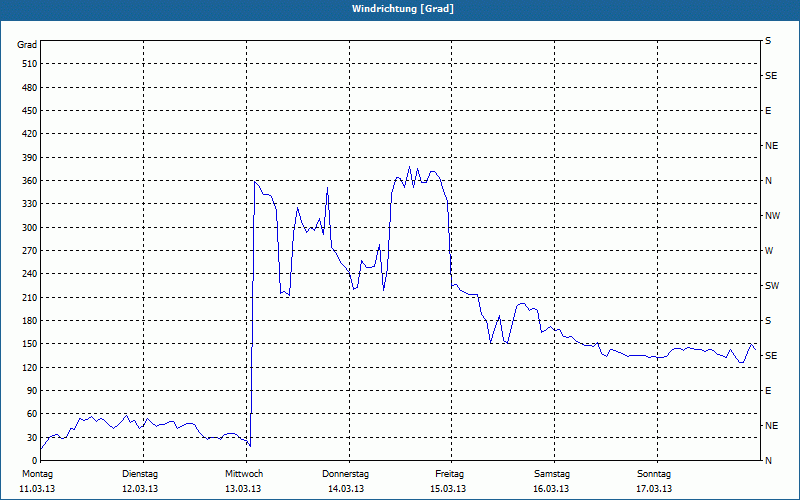Click the date 15.03.13
Screen dimensions: 800x500
pos(448,489)
